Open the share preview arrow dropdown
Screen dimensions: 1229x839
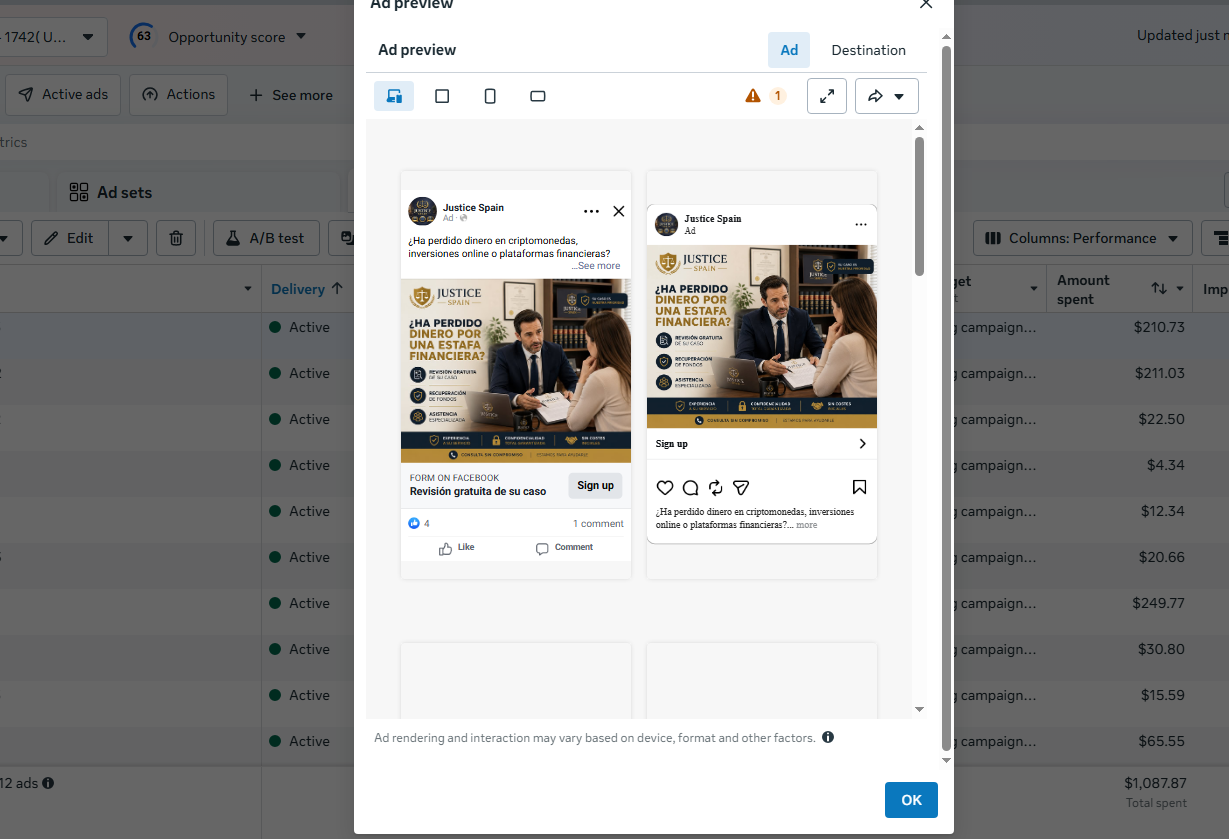(887, 96)
